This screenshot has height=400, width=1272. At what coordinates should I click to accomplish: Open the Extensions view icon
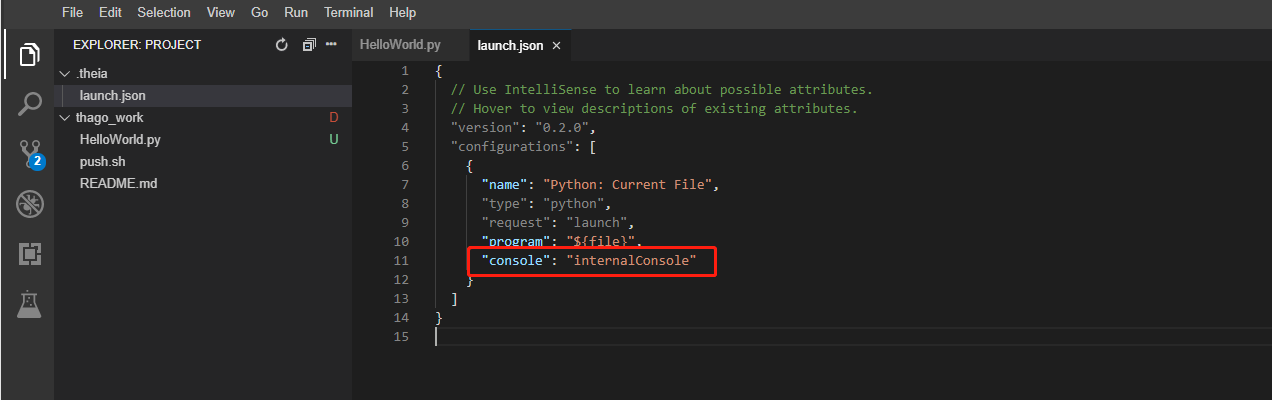[x=29, y=254]
